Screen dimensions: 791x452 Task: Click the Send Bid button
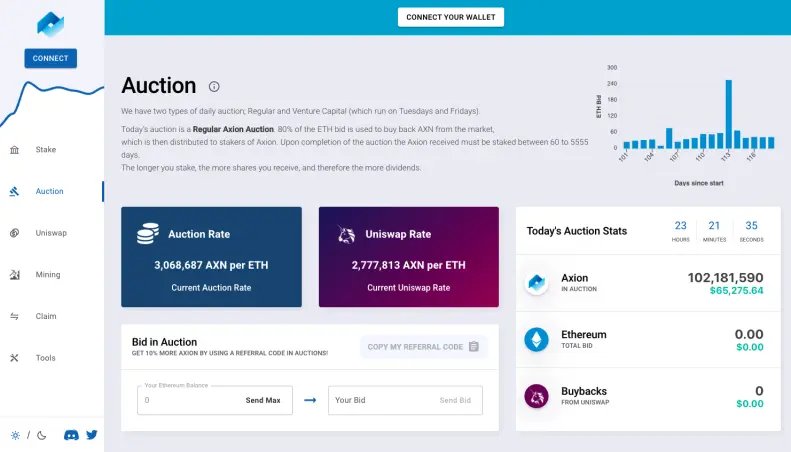(x=455, y=400)
